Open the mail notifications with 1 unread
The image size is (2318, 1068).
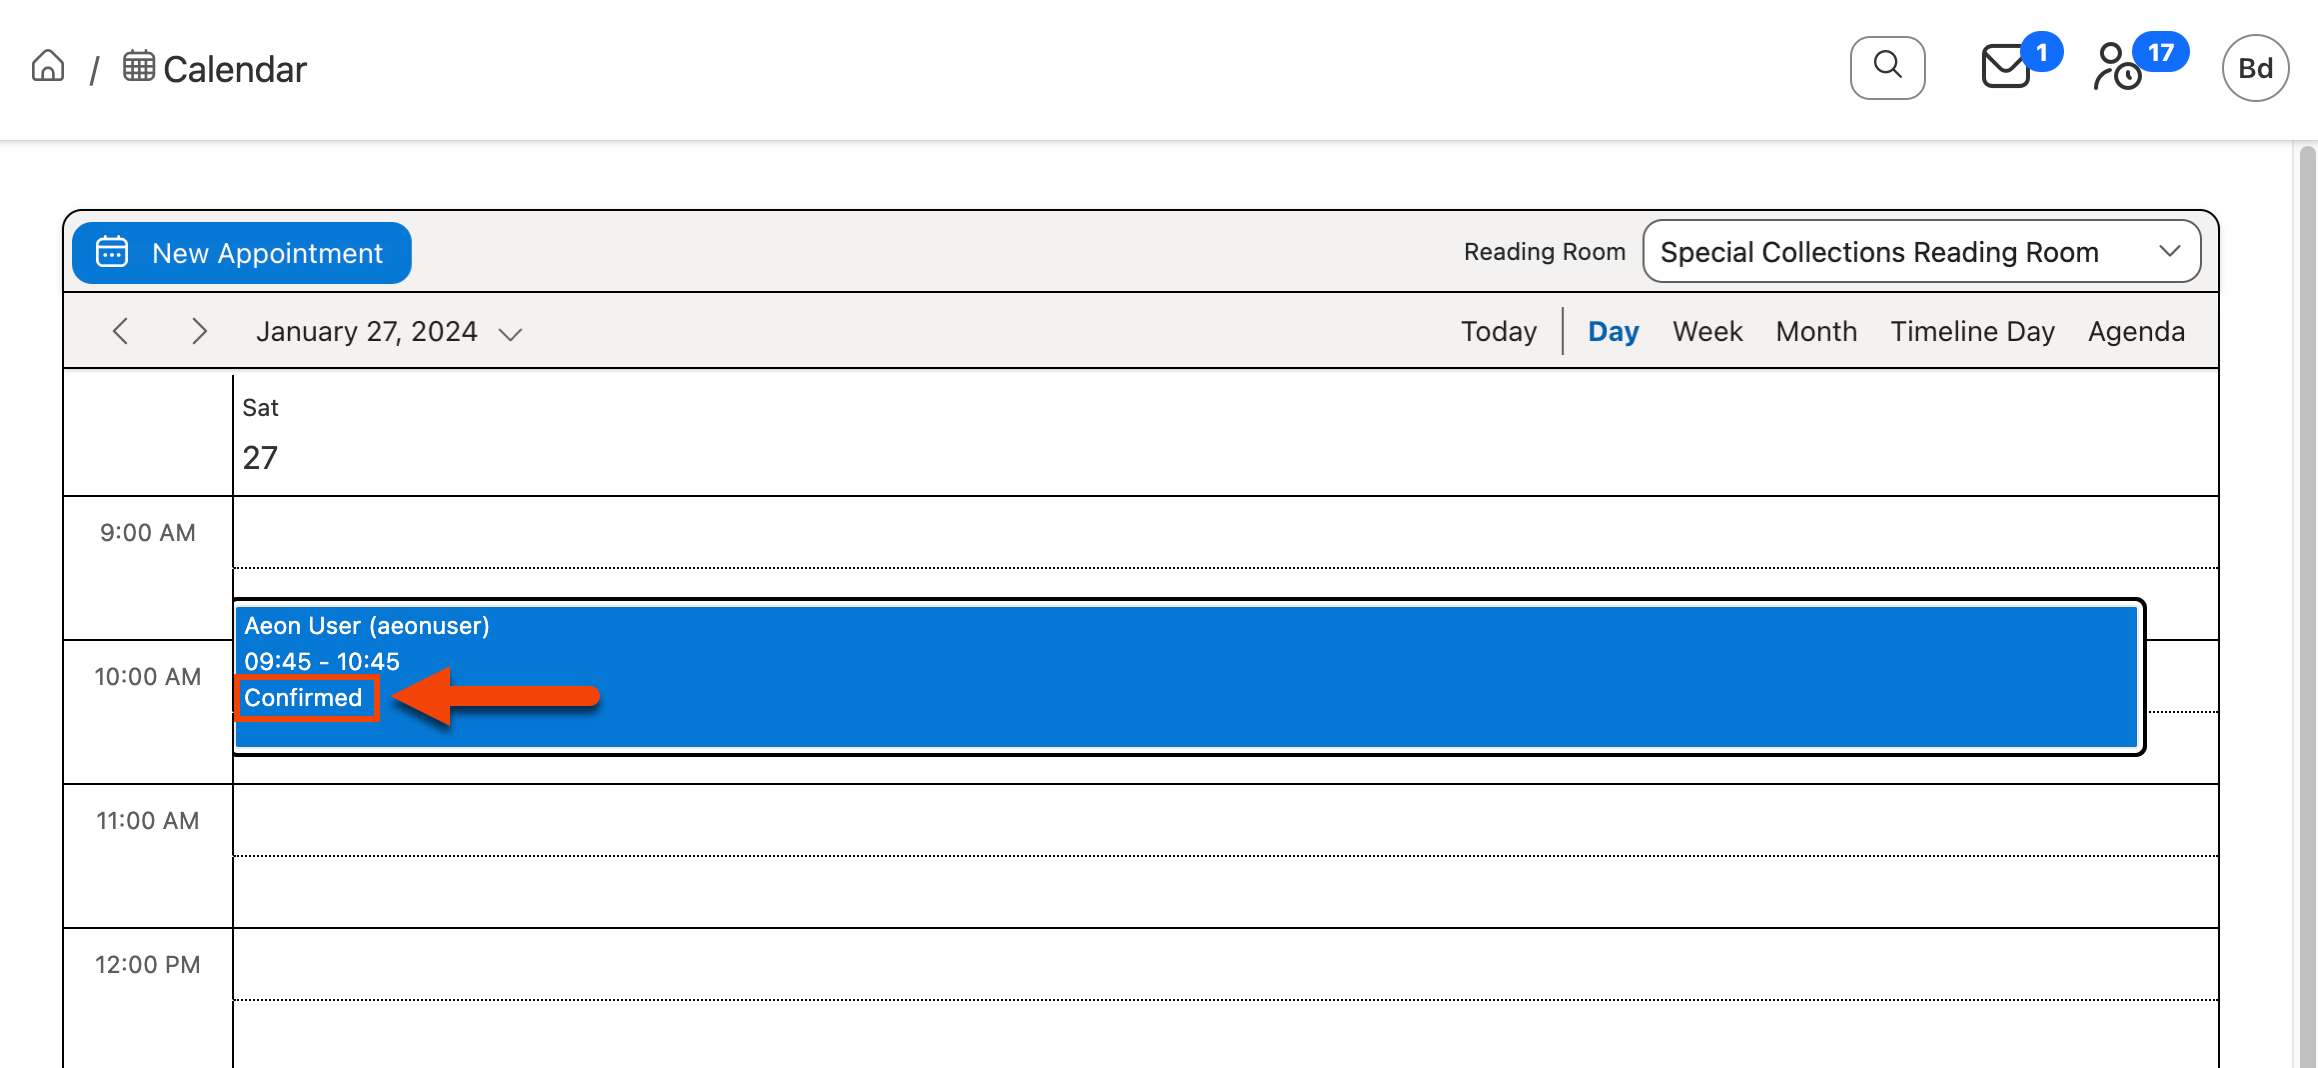click(2006, 67)
